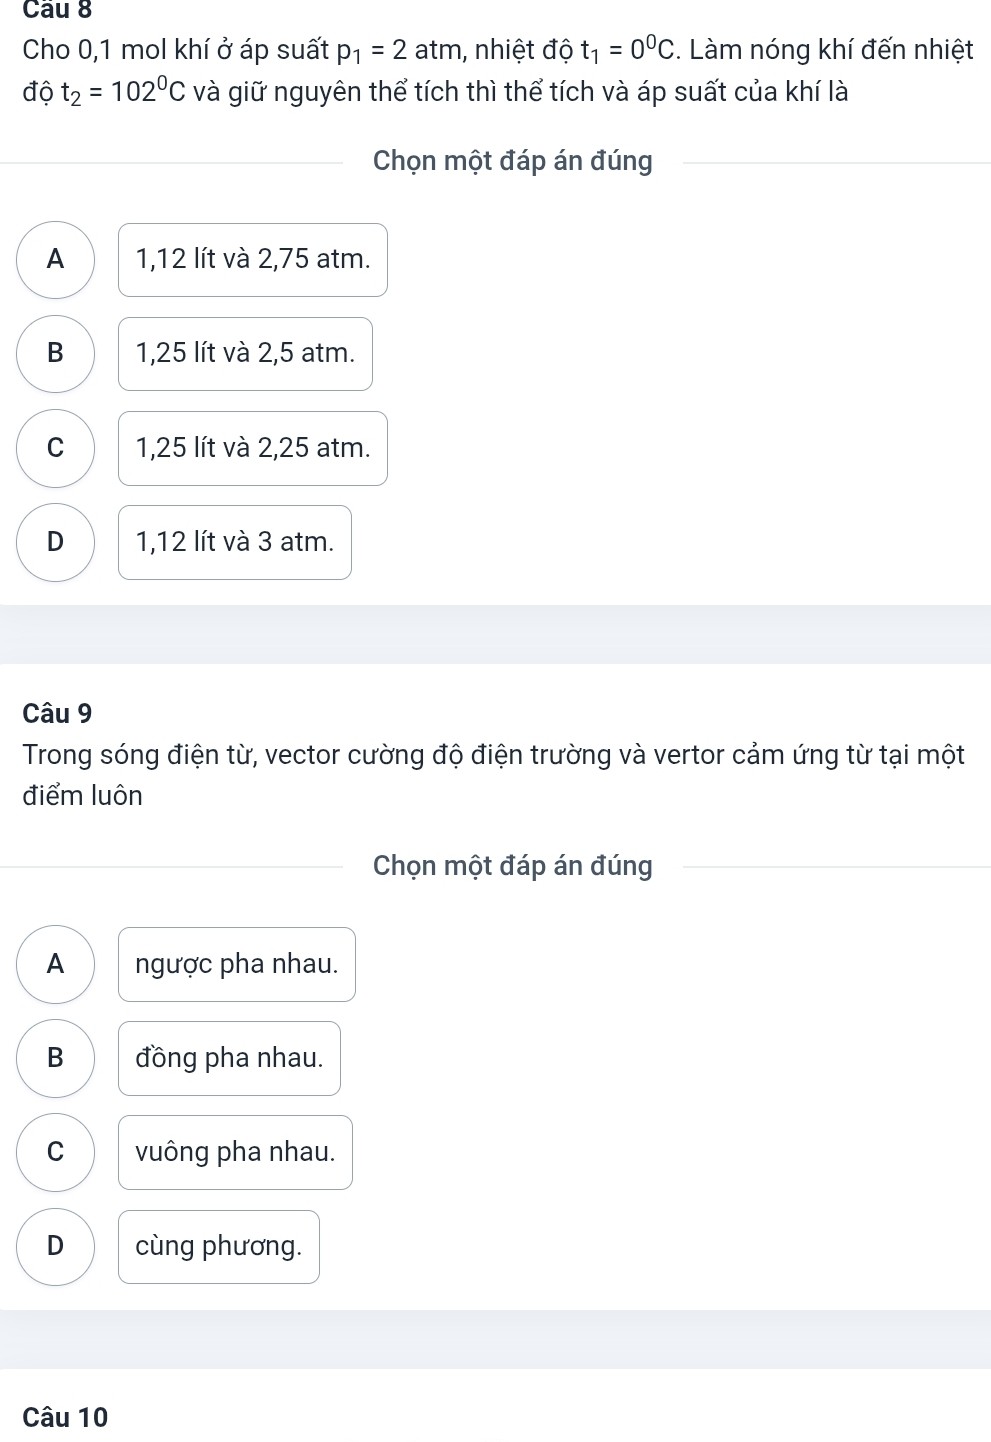Choose answer '1,12 lít và 2,75 atm.'

pos(253,260)
